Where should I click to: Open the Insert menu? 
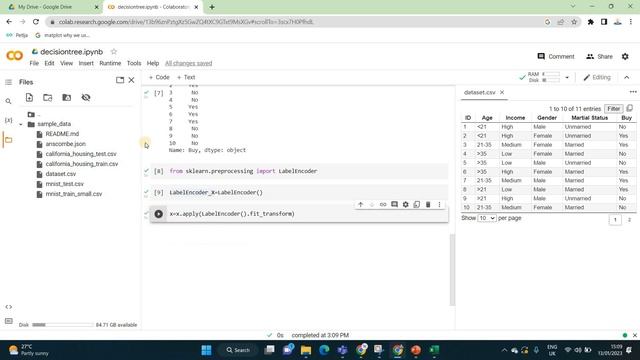(86, 63)
